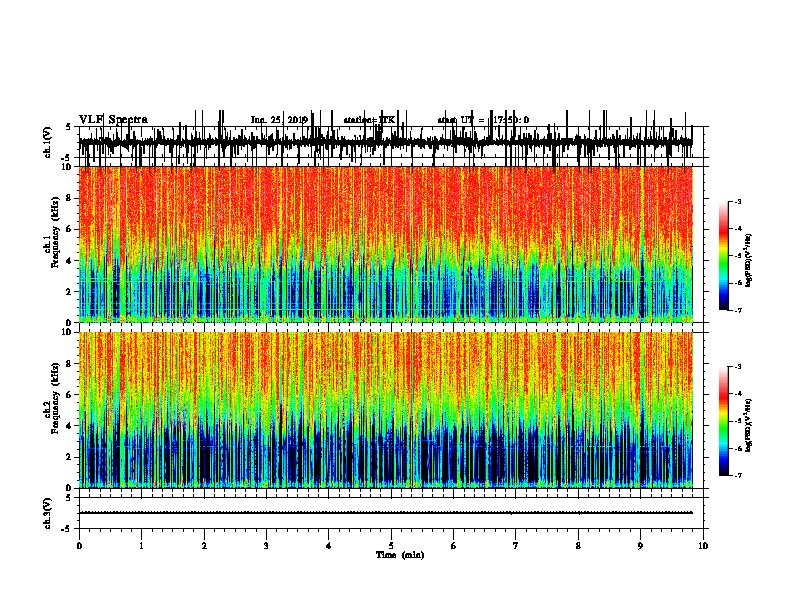The image size is (792, 612).
Task: Click ch.1 frequency tick label '2'
Action: 69,292
